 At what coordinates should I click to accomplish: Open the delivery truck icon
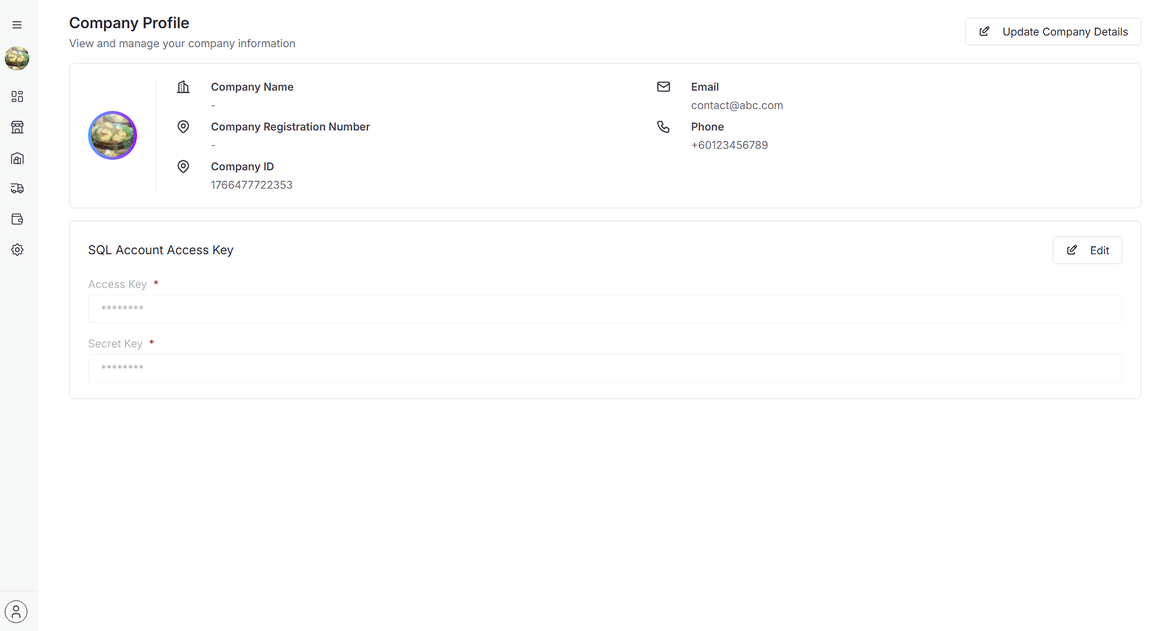pyautogui.click(x=17, y=188)
